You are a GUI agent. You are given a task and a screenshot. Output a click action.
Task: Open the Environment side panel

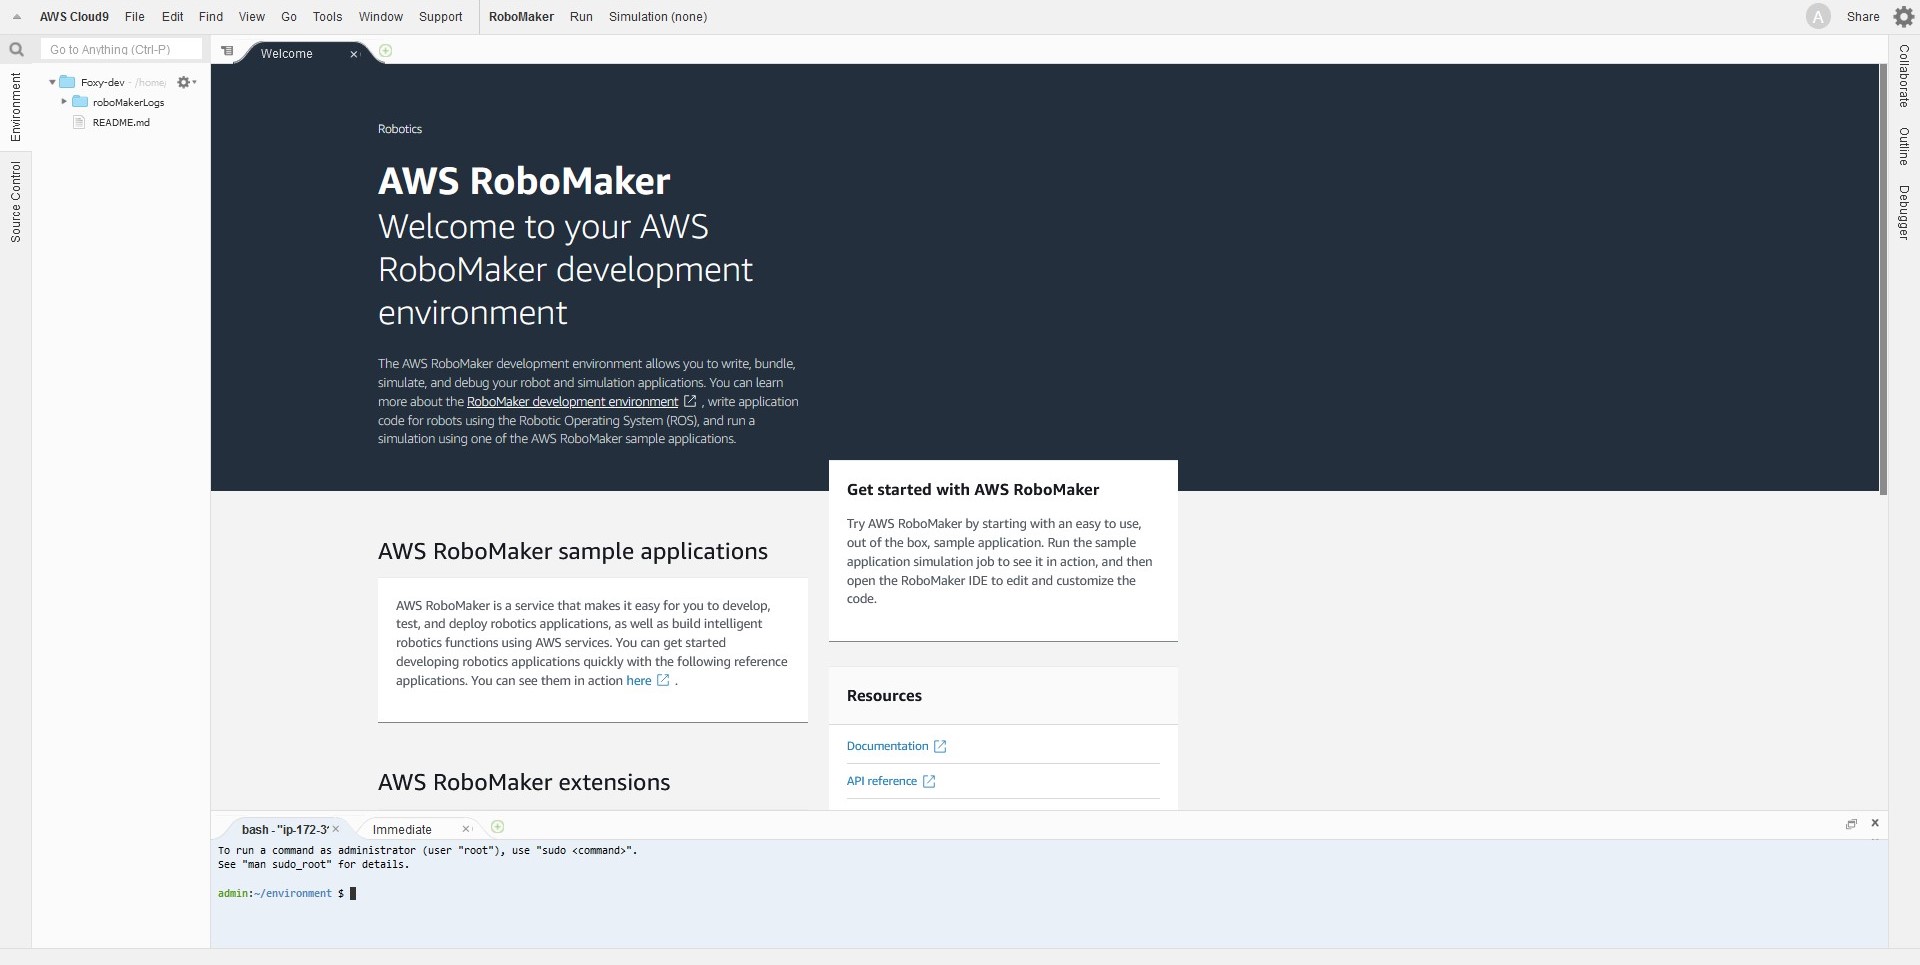coord(16,107)
